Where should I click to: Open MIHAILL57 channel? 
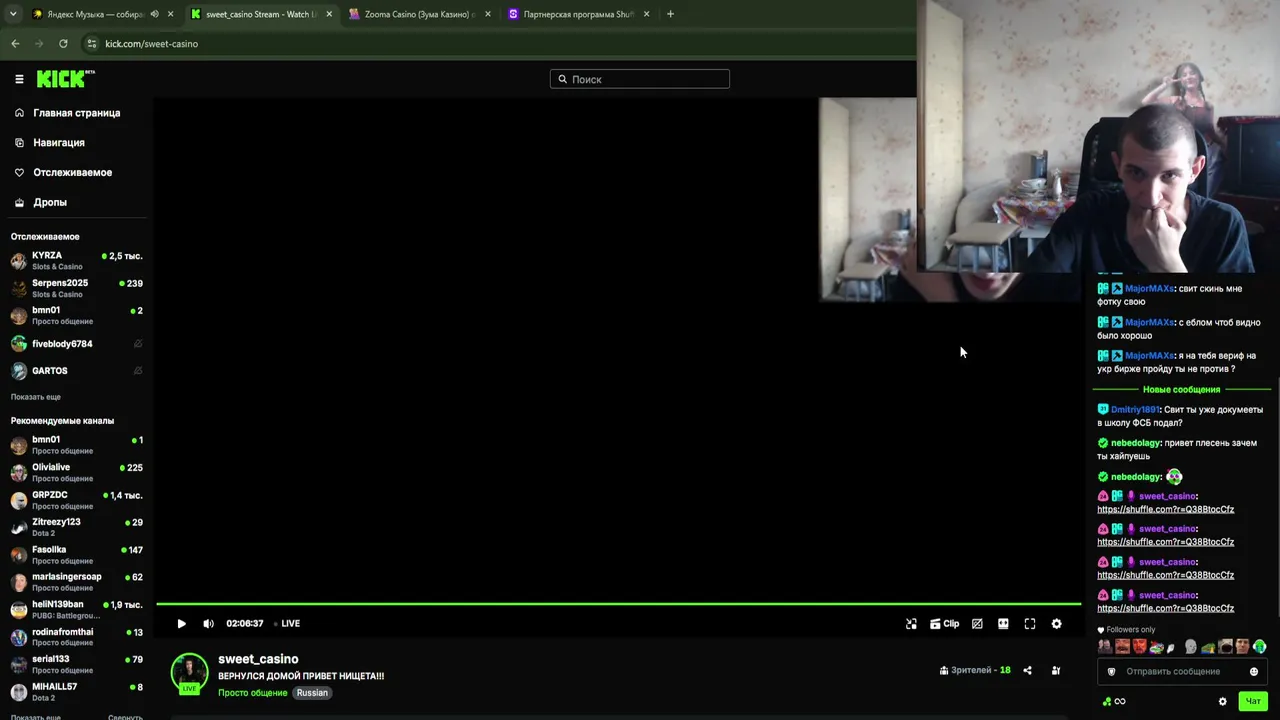[x=77, y=692]
